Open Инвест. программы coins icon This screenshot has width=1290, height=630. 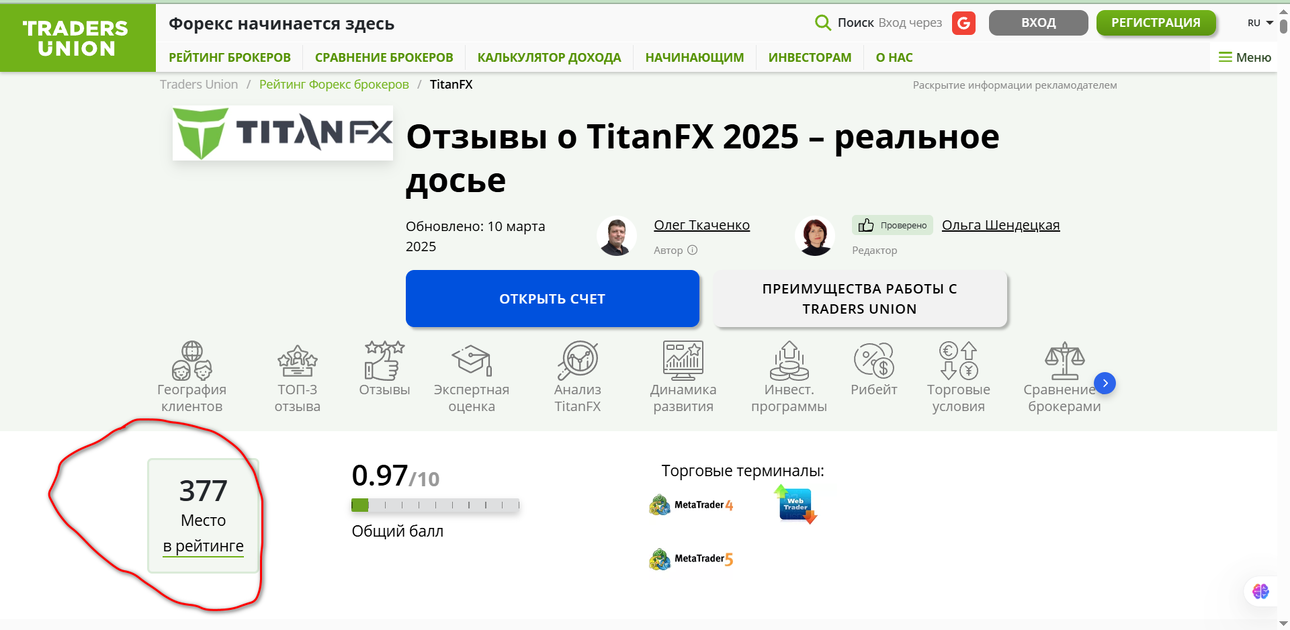789,359
